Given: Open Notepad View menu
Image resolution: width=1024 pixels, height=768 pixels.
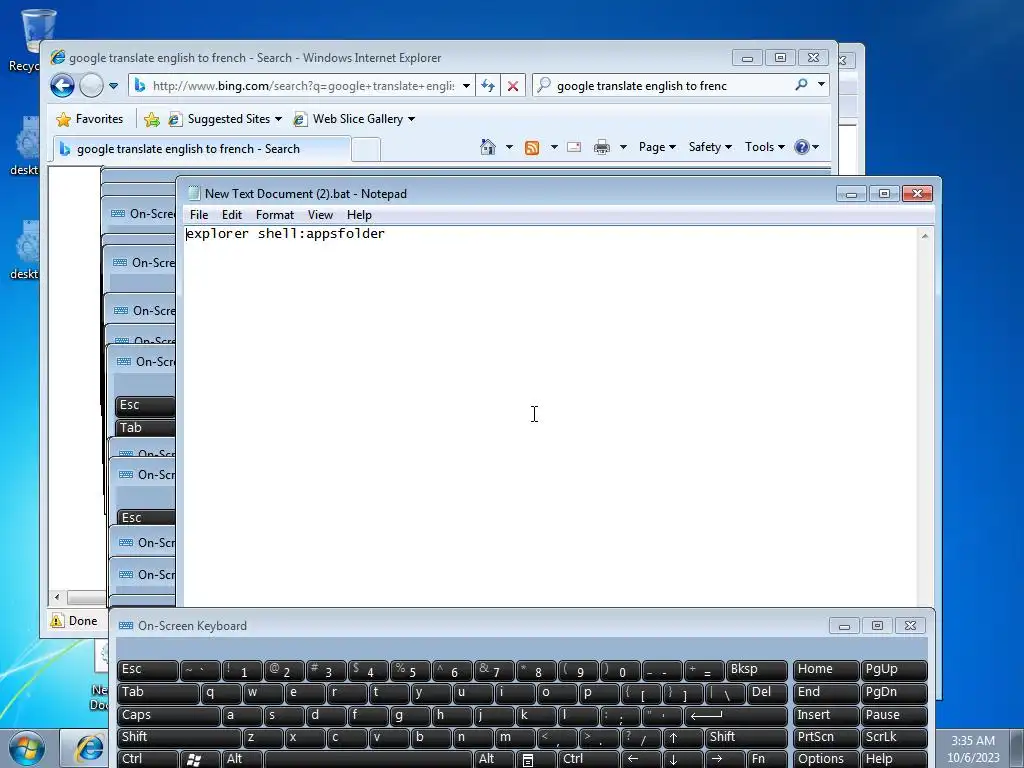Looking at the screenshot, I should coord(320,215).
